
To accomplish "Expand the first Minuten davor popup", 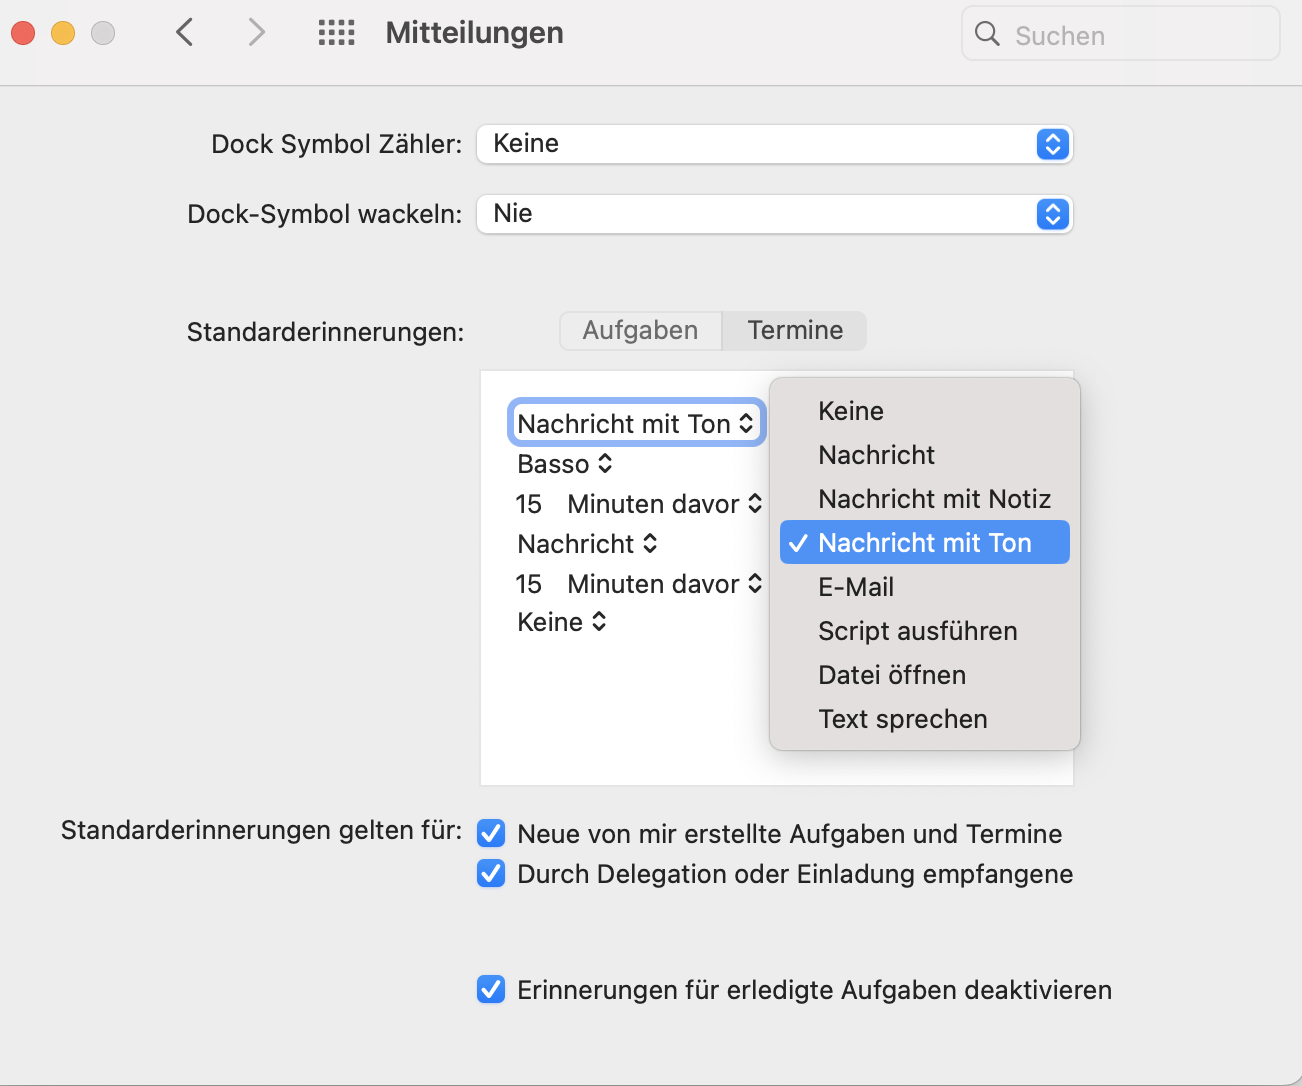I will click(664, 504).
